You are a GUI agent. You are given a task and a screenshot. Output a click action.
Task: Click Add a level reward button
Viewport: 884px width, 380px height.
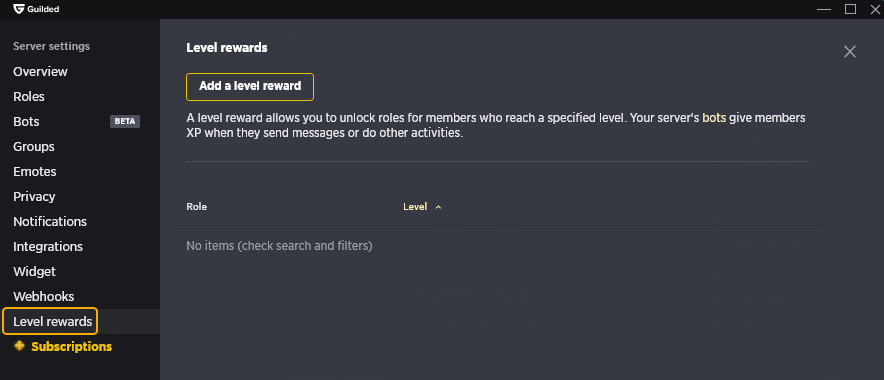pyautogui.click(x=250, y=86)
